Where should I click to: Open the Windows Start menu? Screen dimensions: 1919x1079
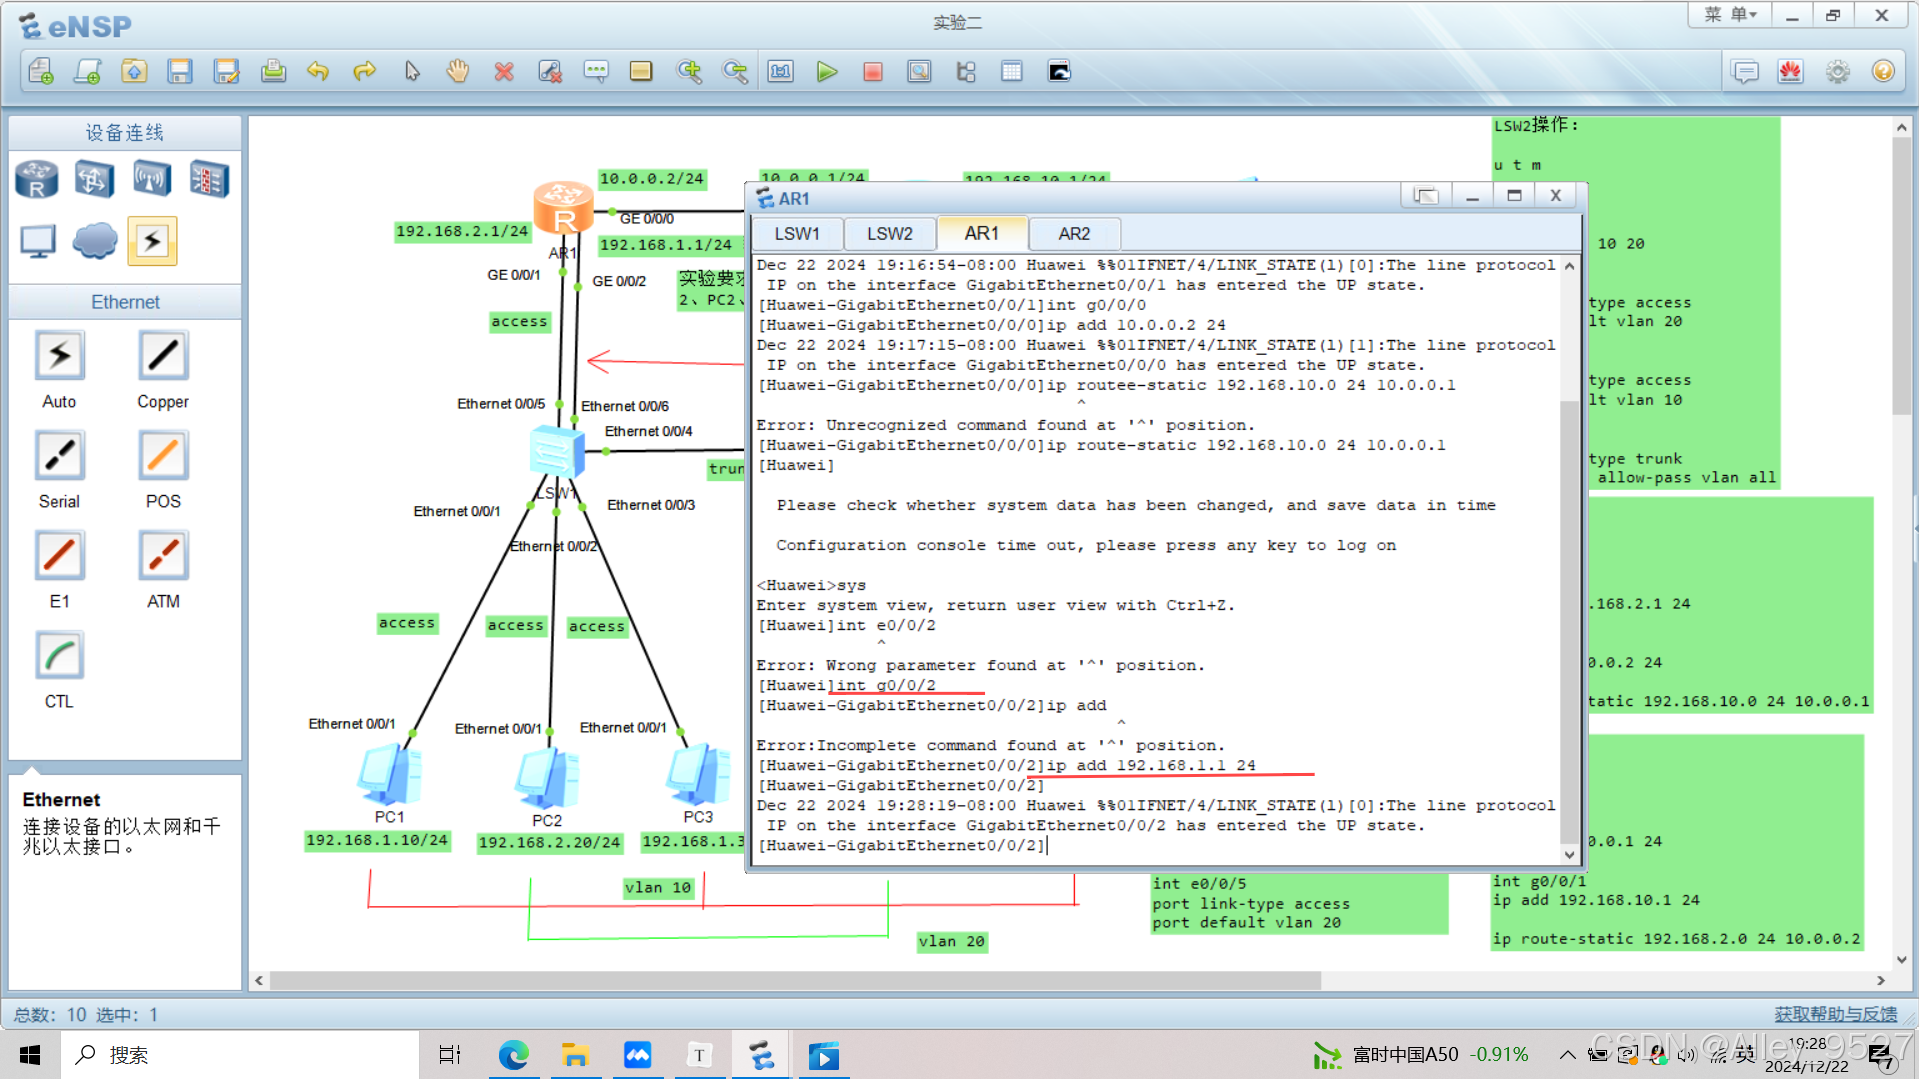coord(30,1055)
